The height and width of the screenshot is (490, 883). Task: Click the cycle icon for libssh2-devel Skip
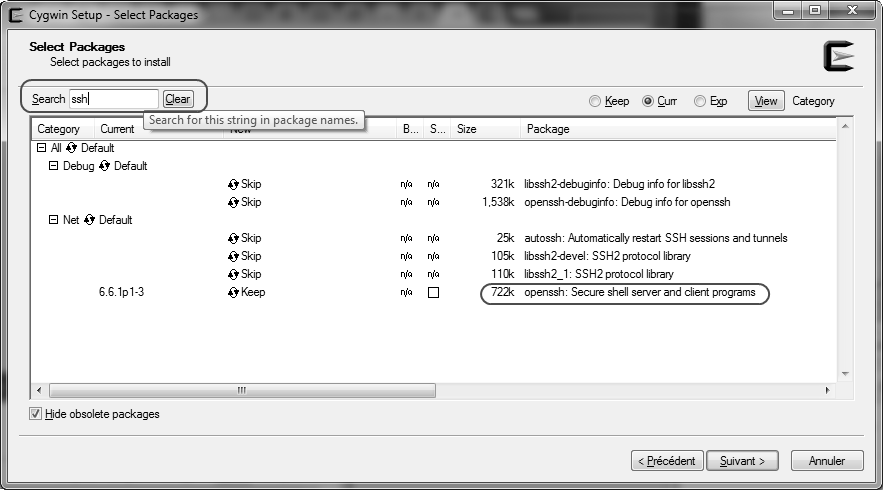[233, 256]
